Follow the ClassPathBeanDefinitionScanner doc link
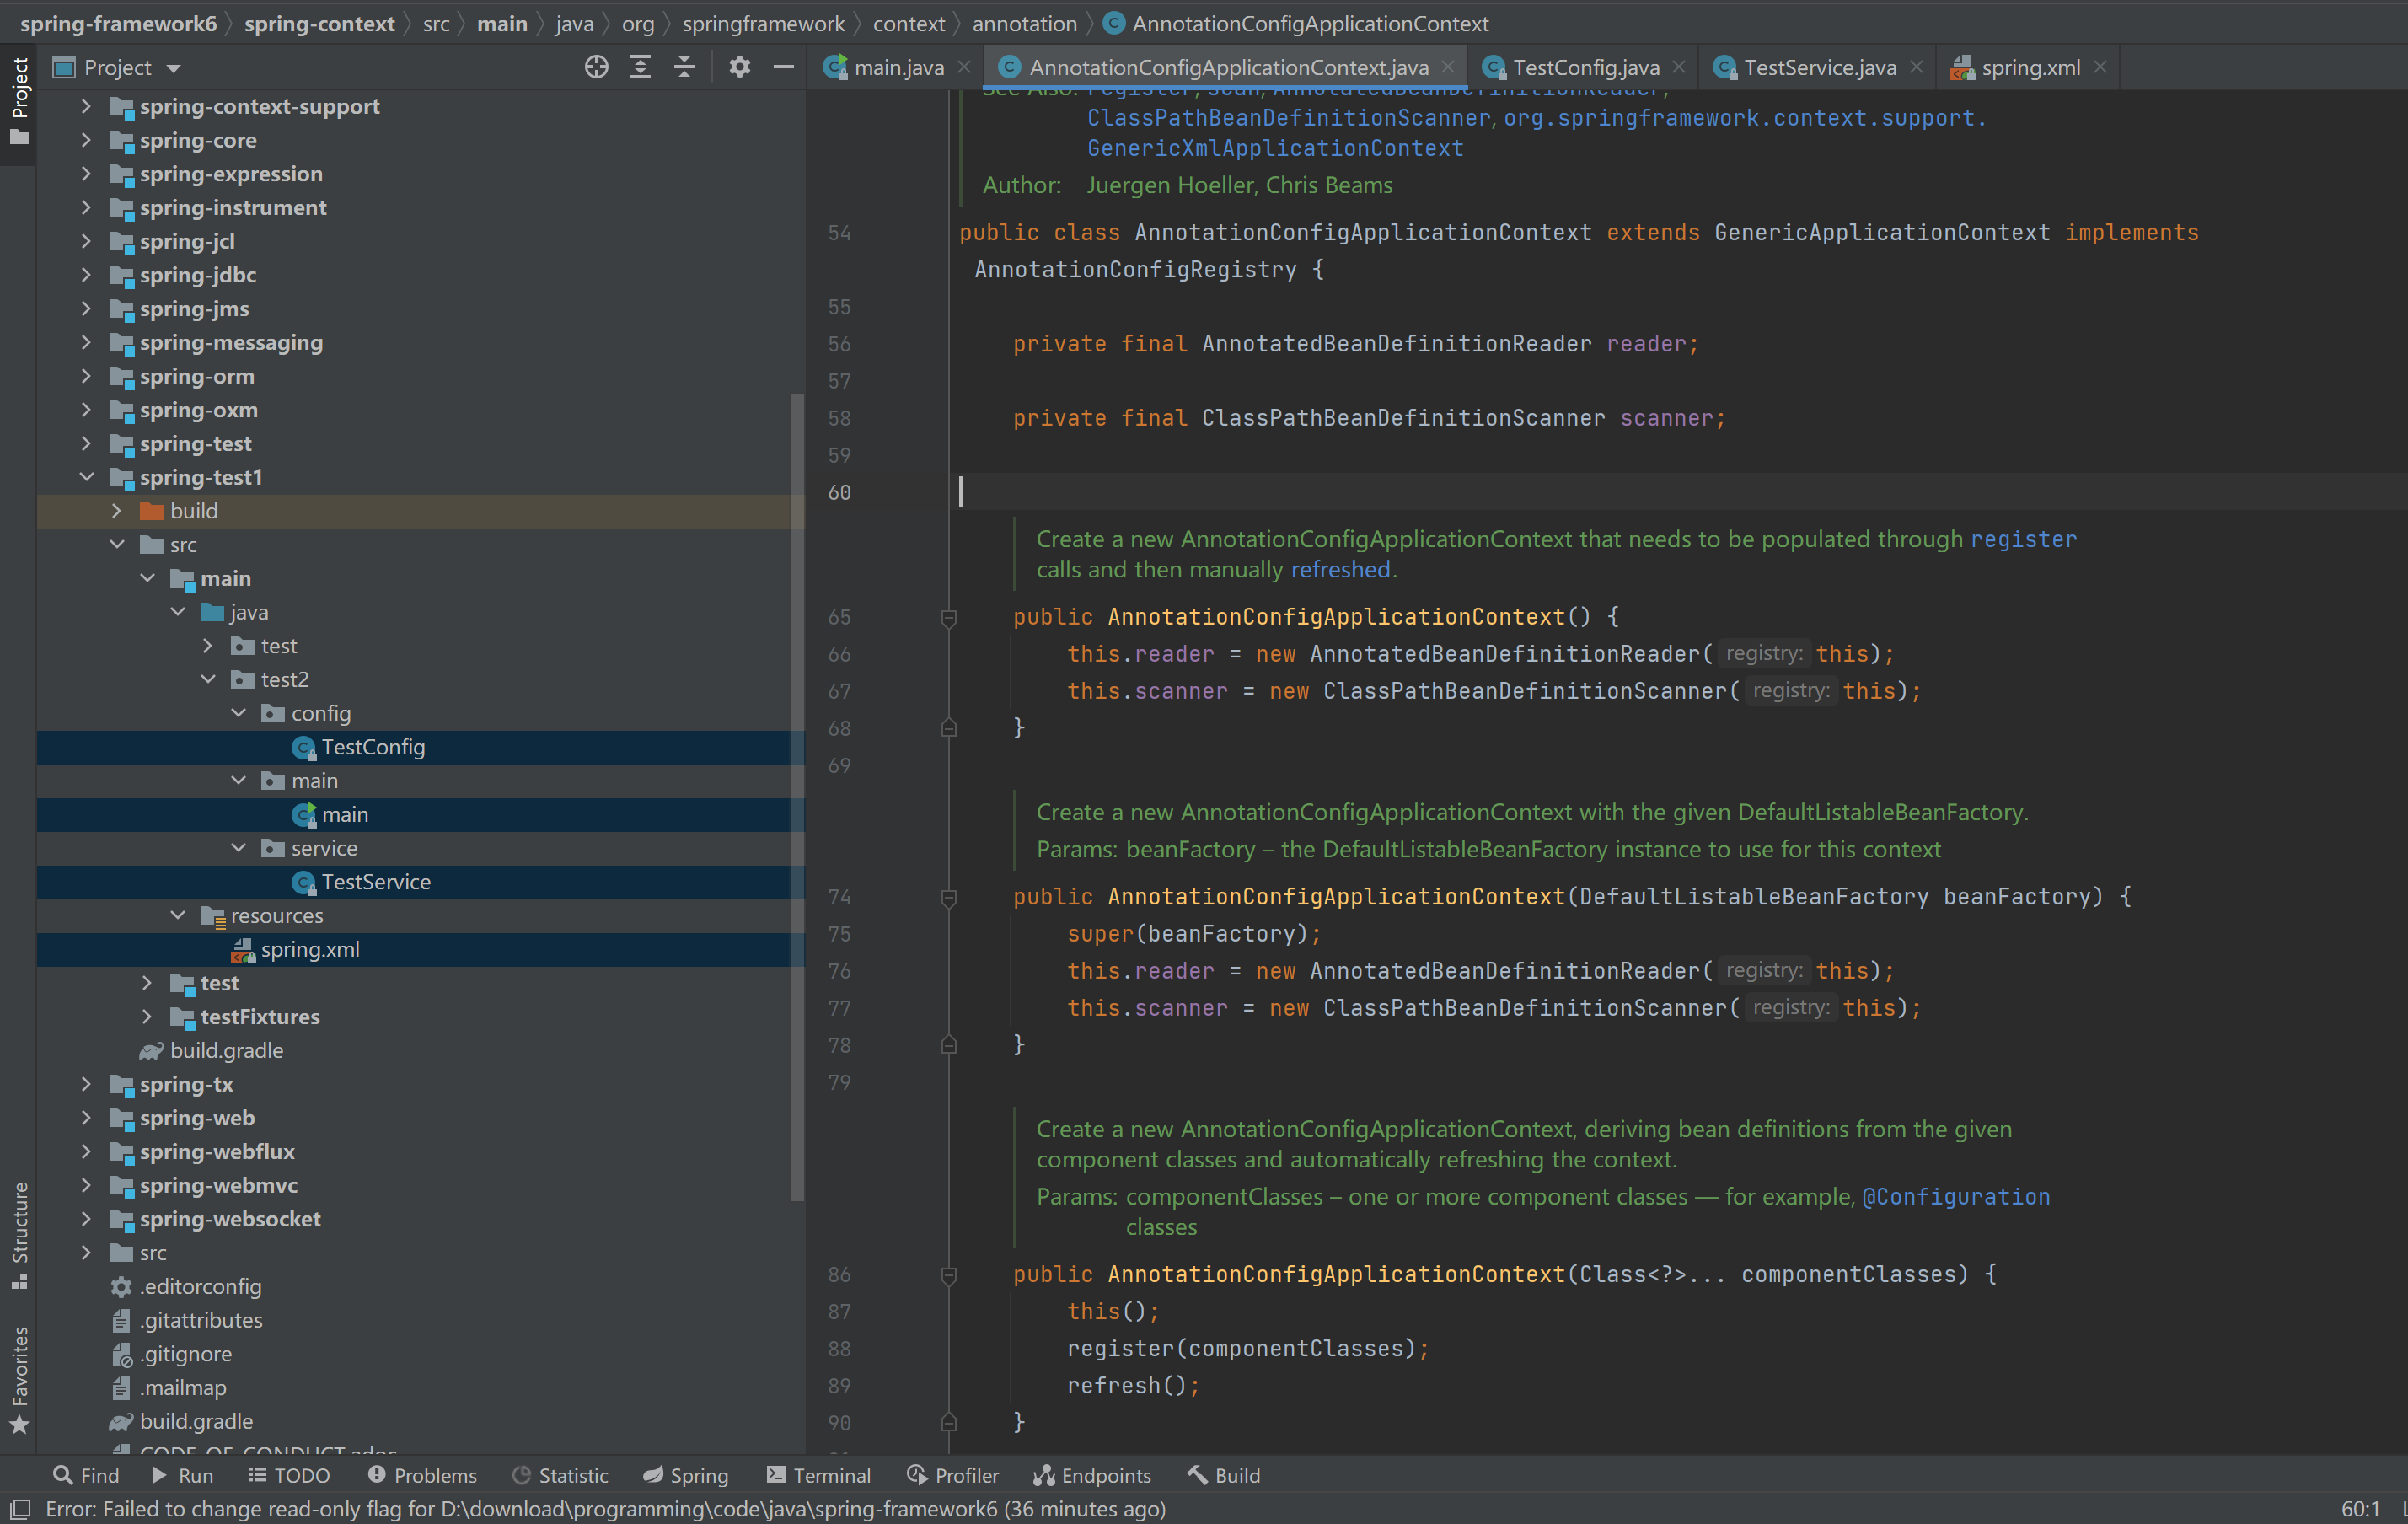This screenshot has width=2408, height=1524. 1288,118
